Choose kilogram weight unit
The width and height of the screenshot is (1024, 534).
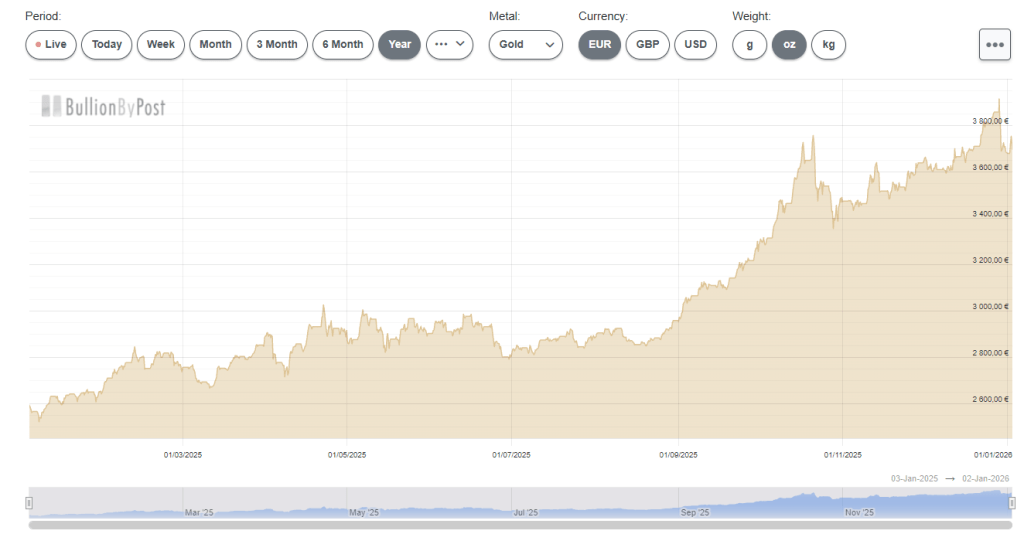828,45
